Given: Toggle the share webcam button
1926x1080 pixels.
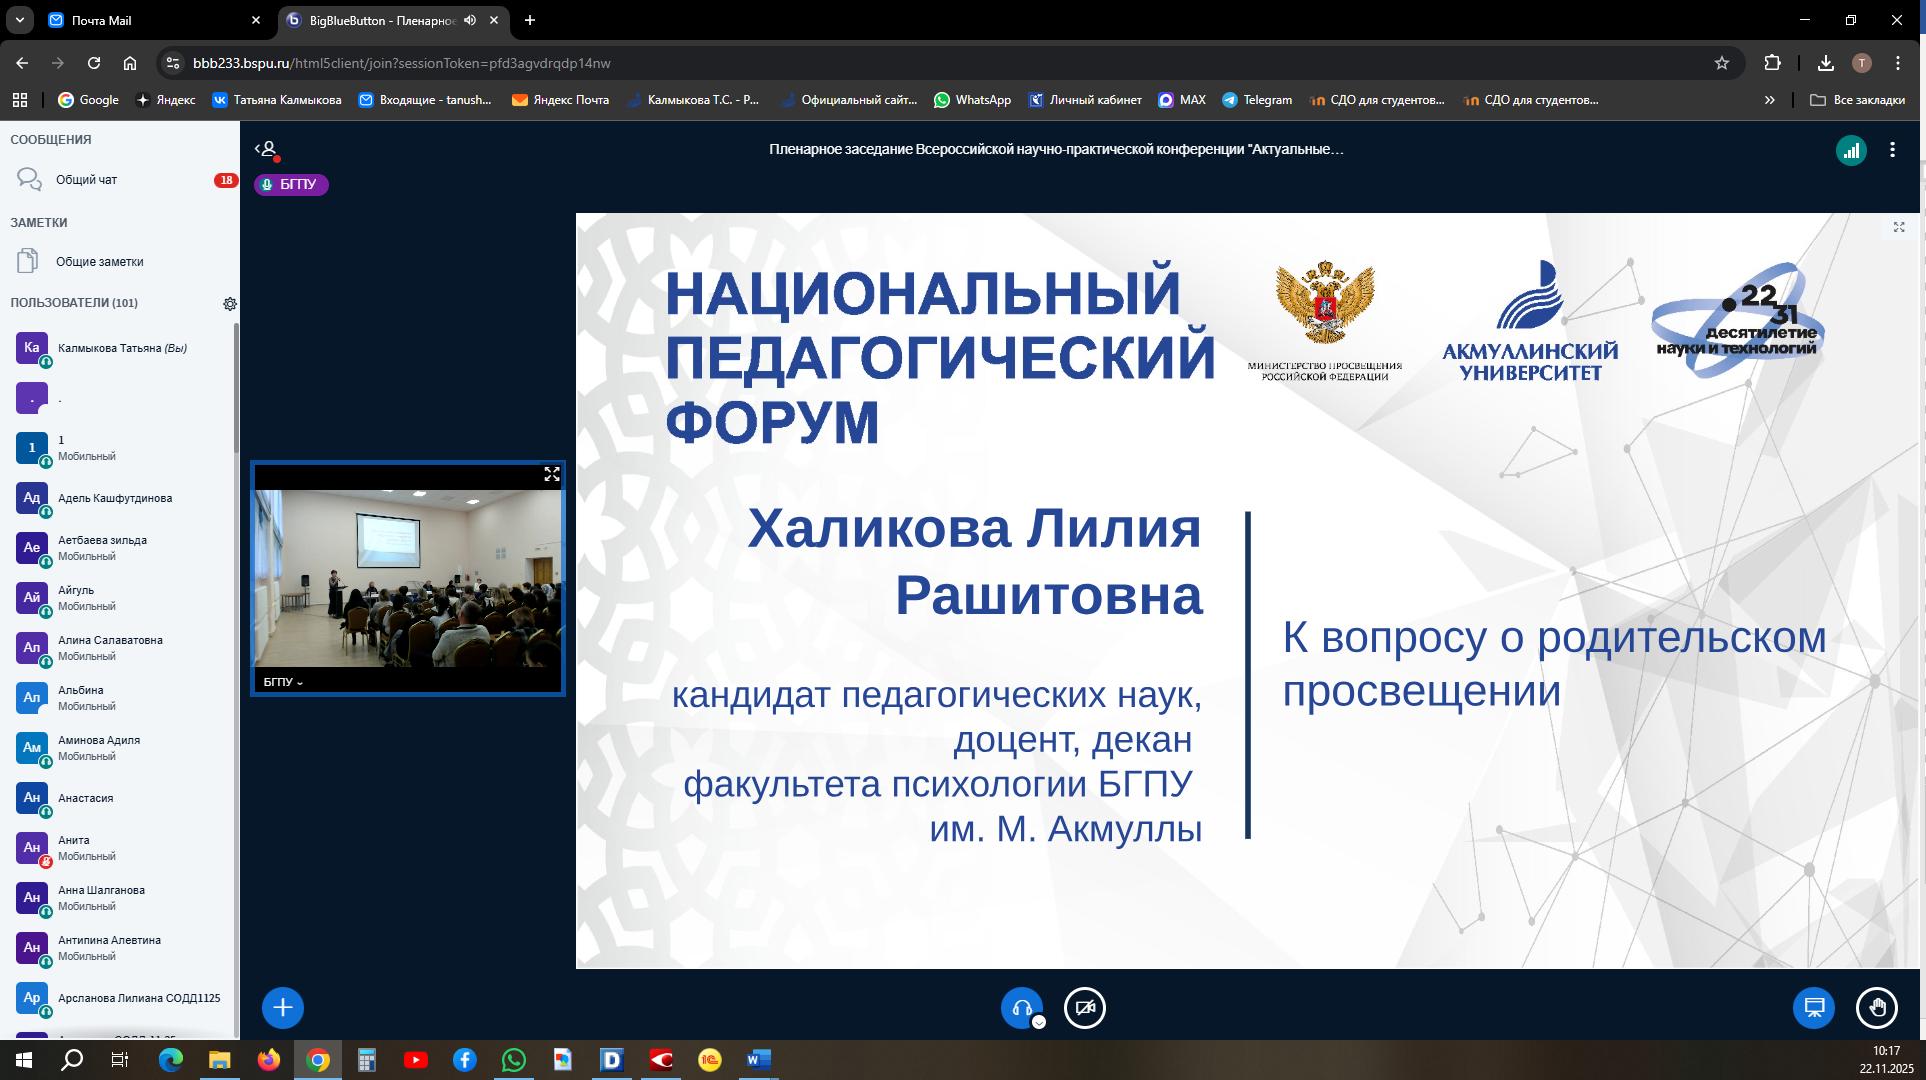Looking at the screenshot, I should coord(1085,1008).
